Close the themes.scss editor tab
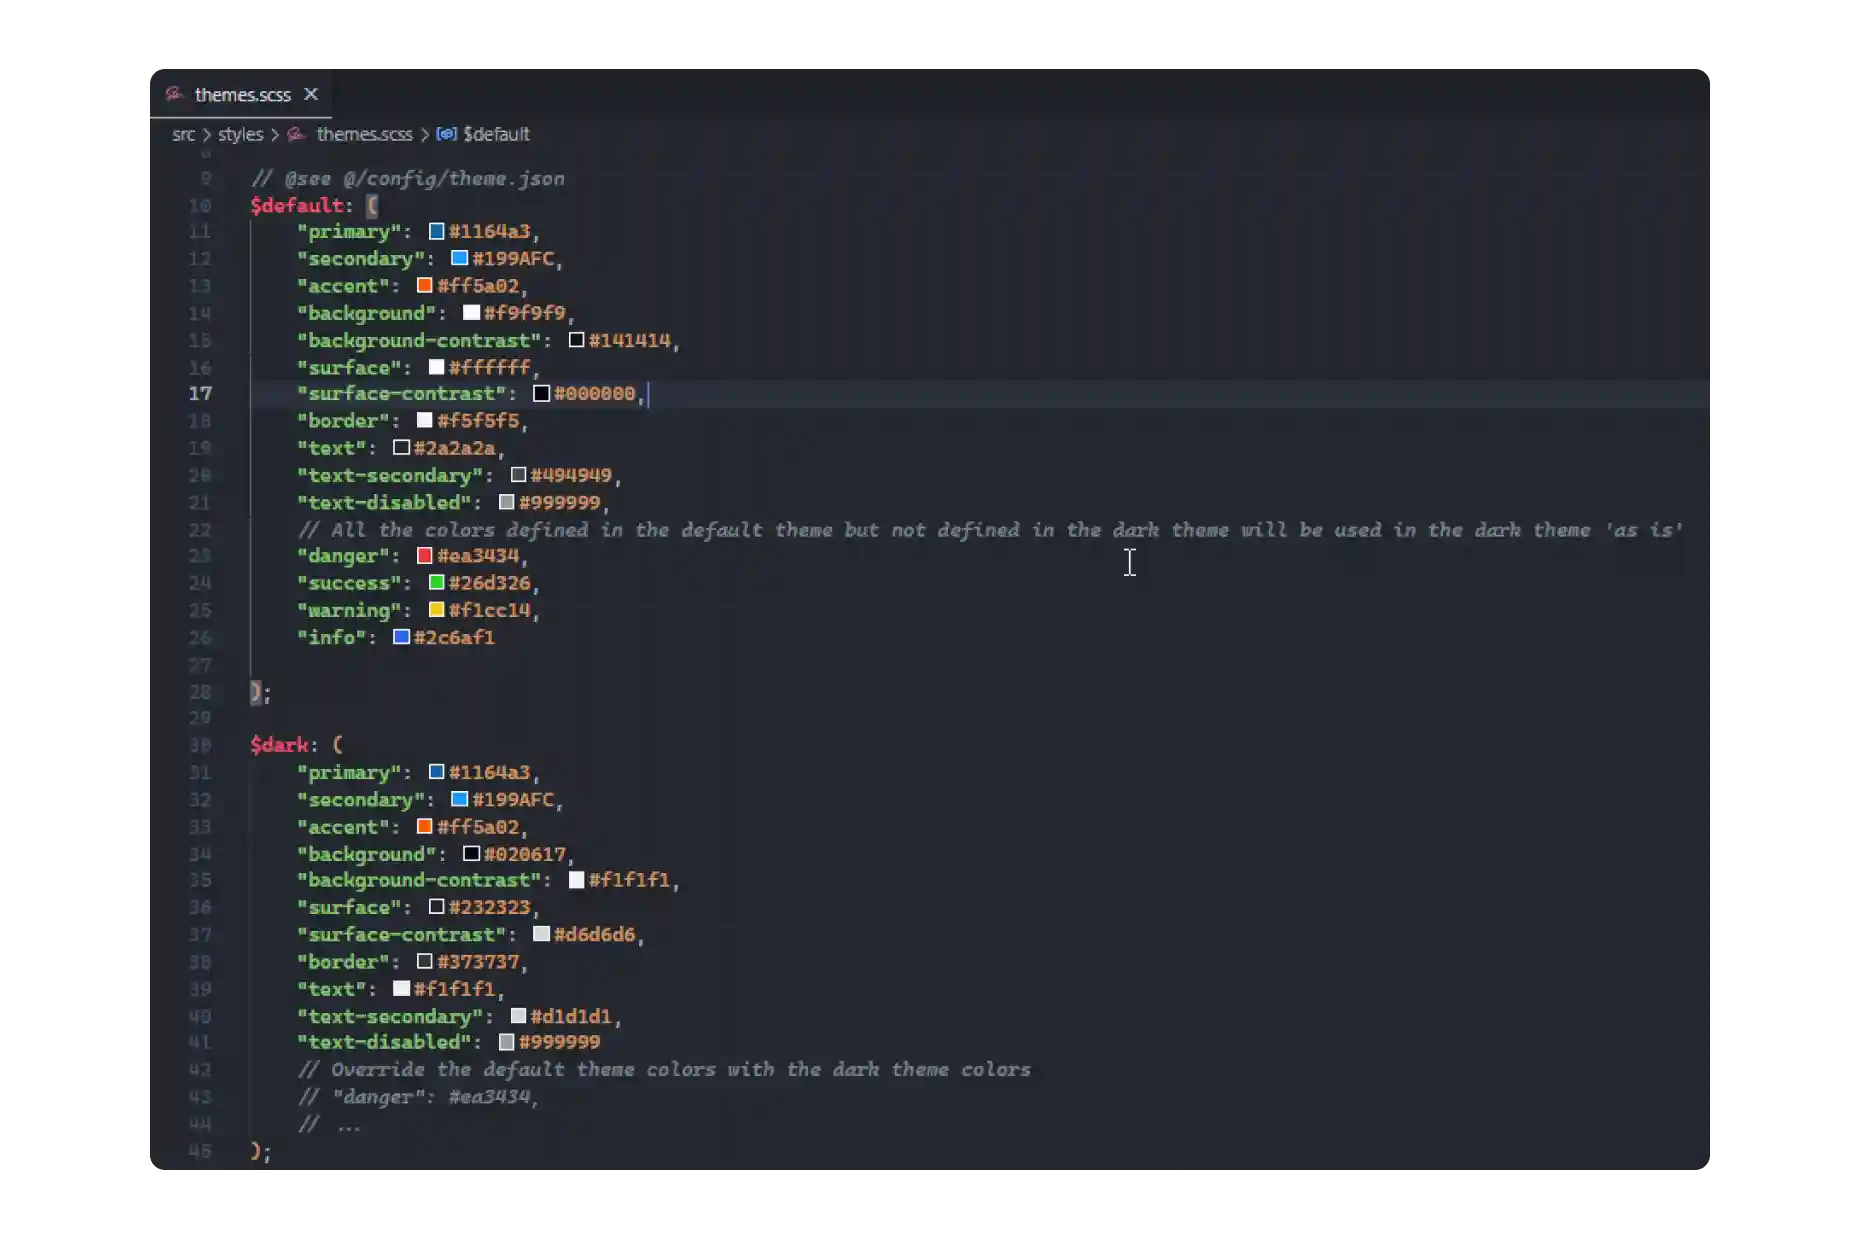 click(311, 94)
